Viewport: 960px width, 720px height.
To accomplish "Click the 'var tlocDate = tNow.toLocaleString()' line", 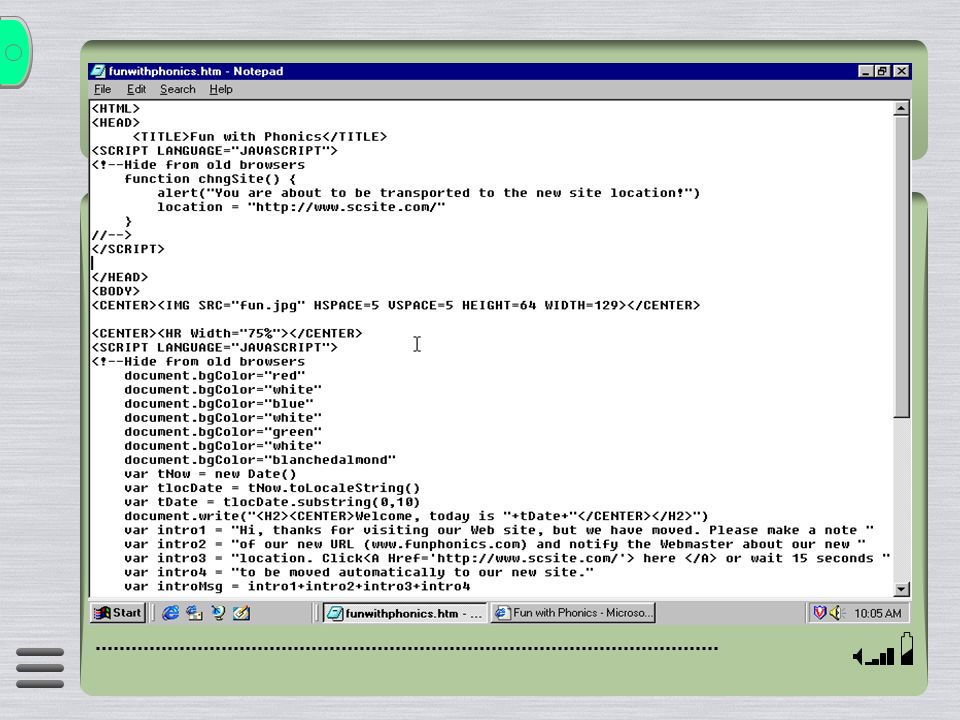I will (272, 489).
